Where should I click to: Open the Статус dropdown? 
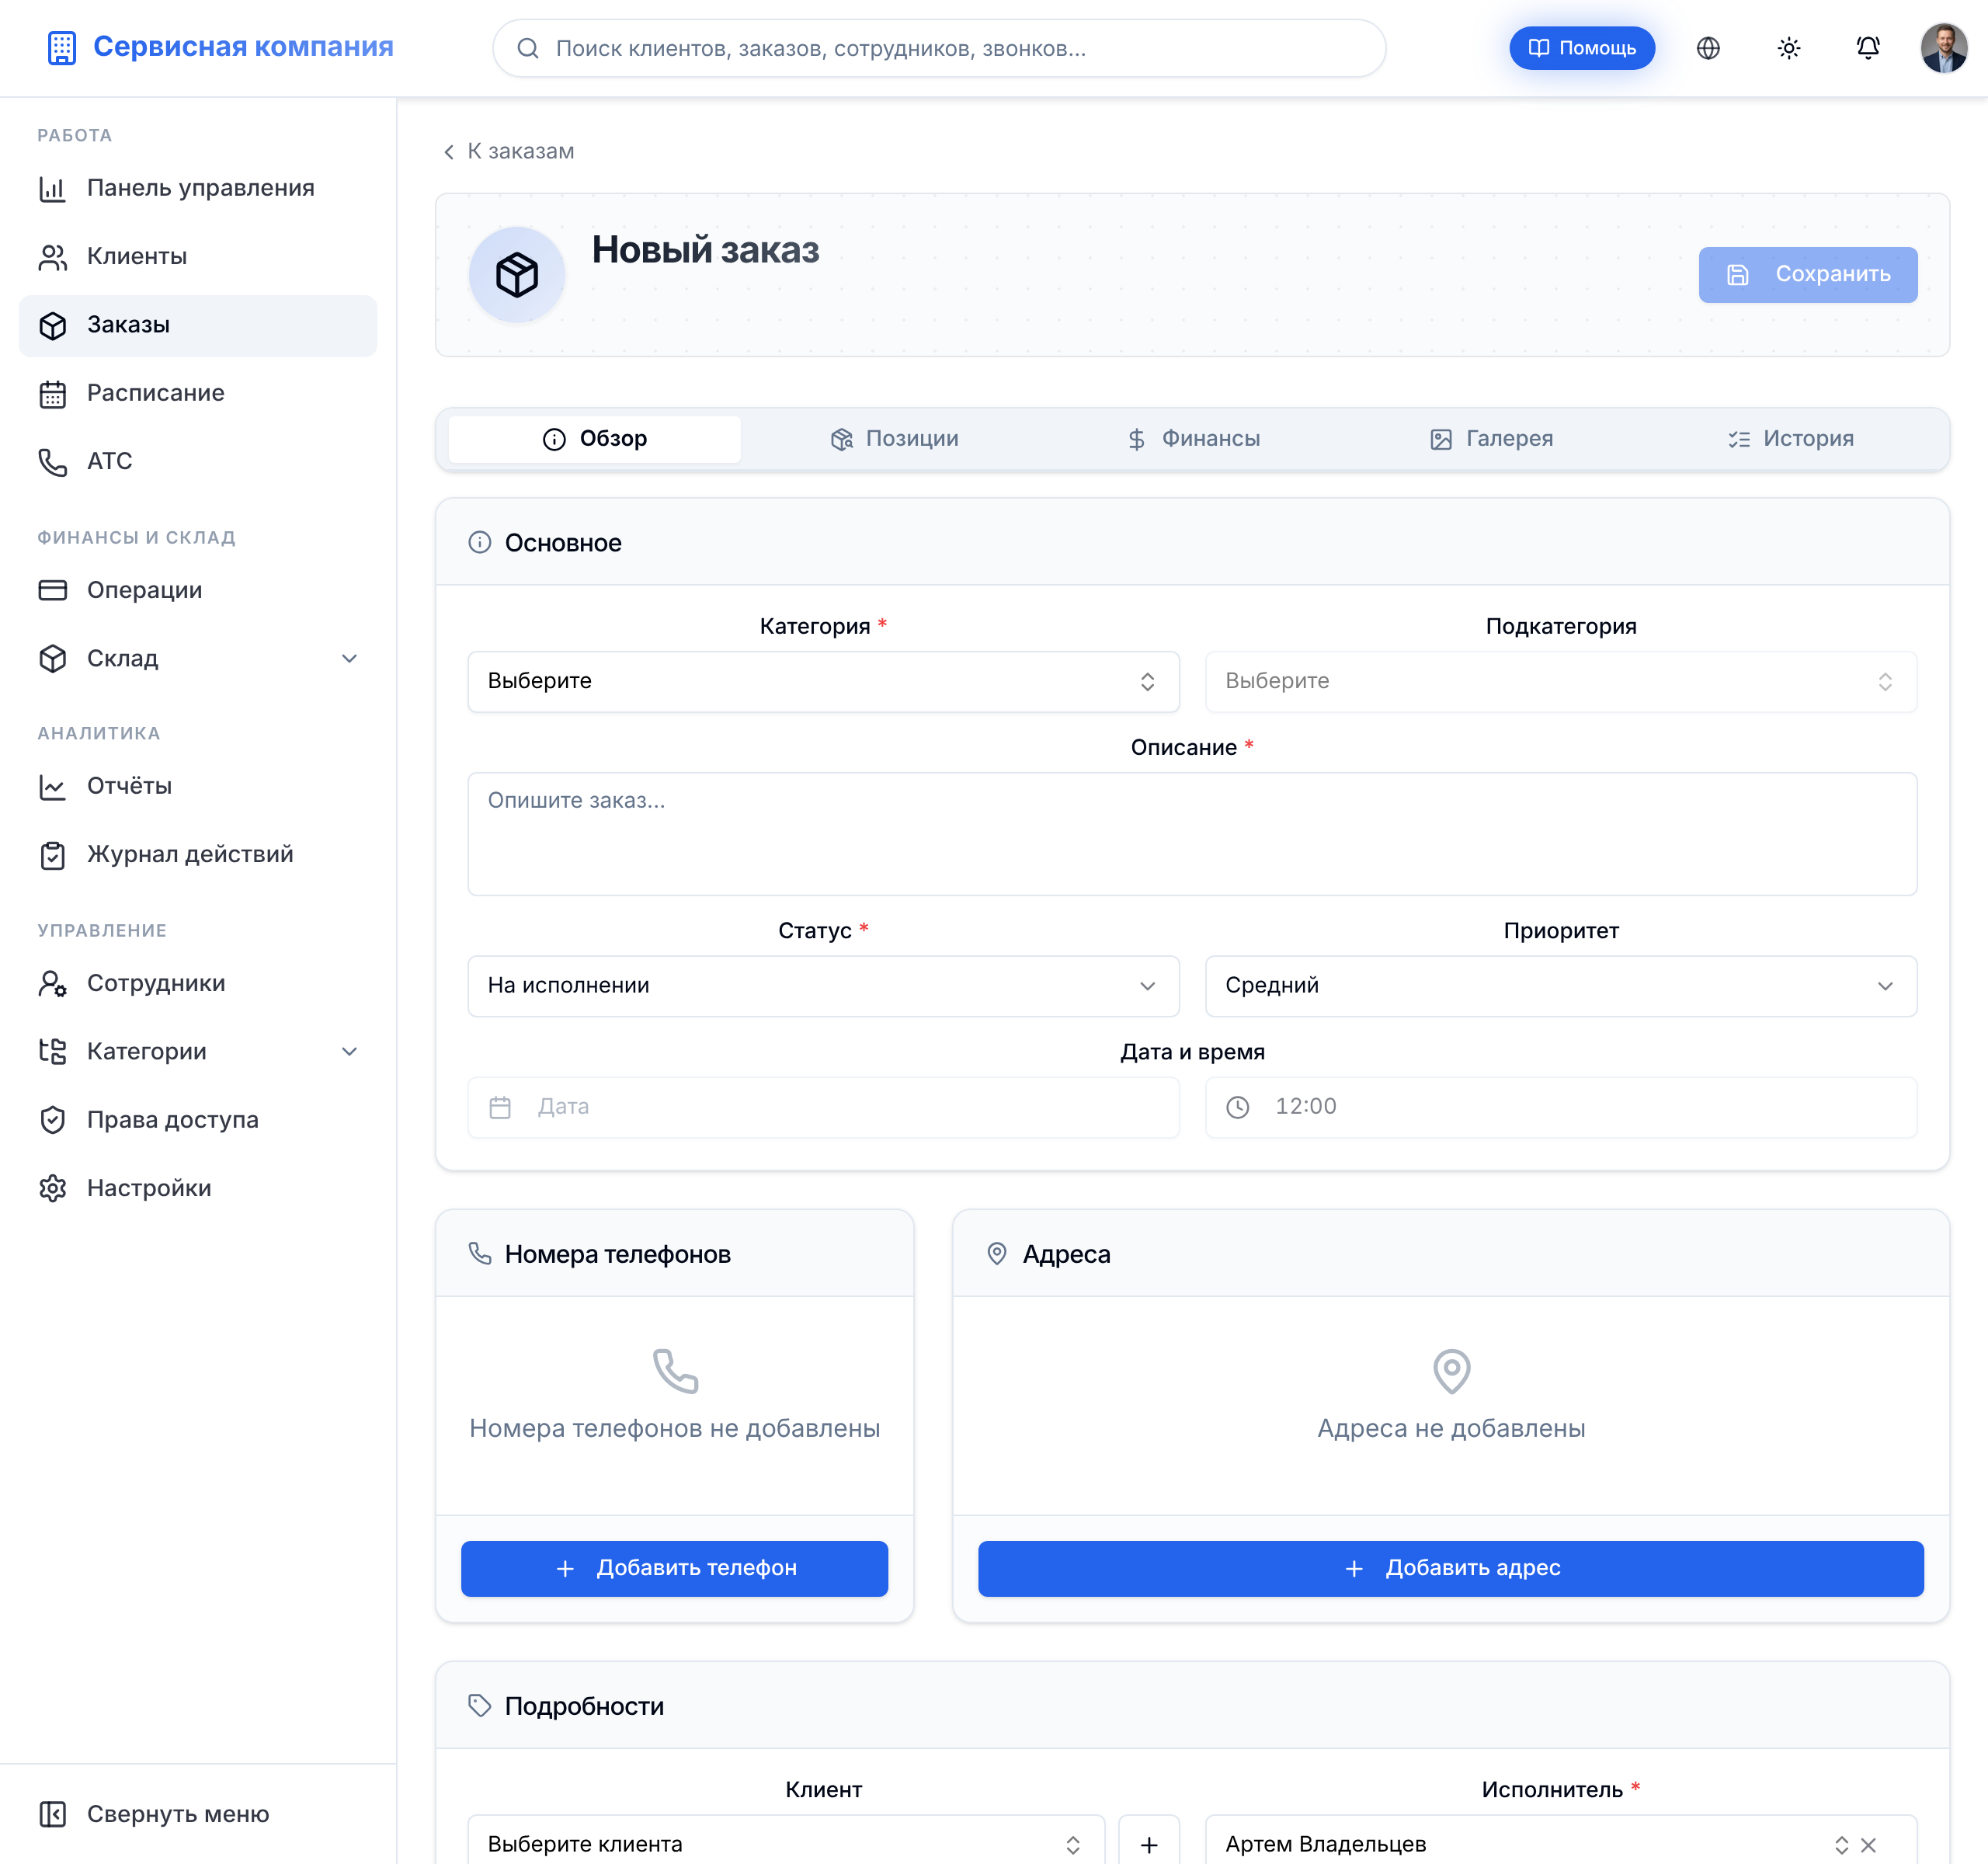(823, 986)
